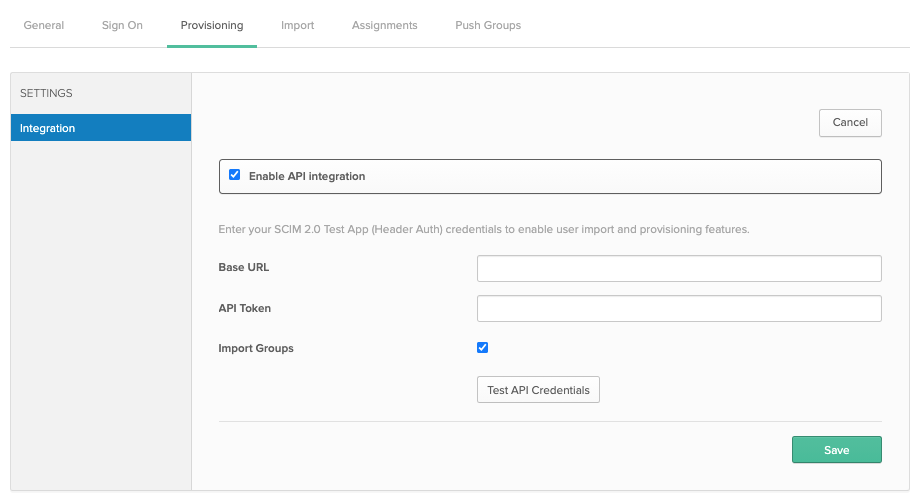
Task: Open the Assignments tab
Action: (x=384, y=25)
